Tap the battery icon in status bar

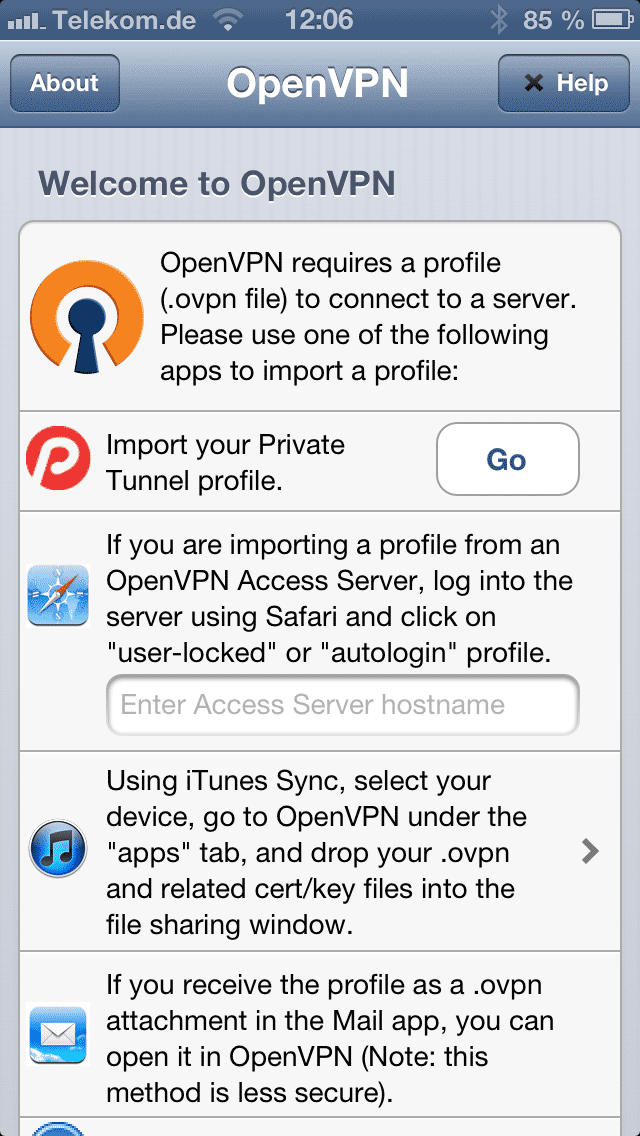612,20
